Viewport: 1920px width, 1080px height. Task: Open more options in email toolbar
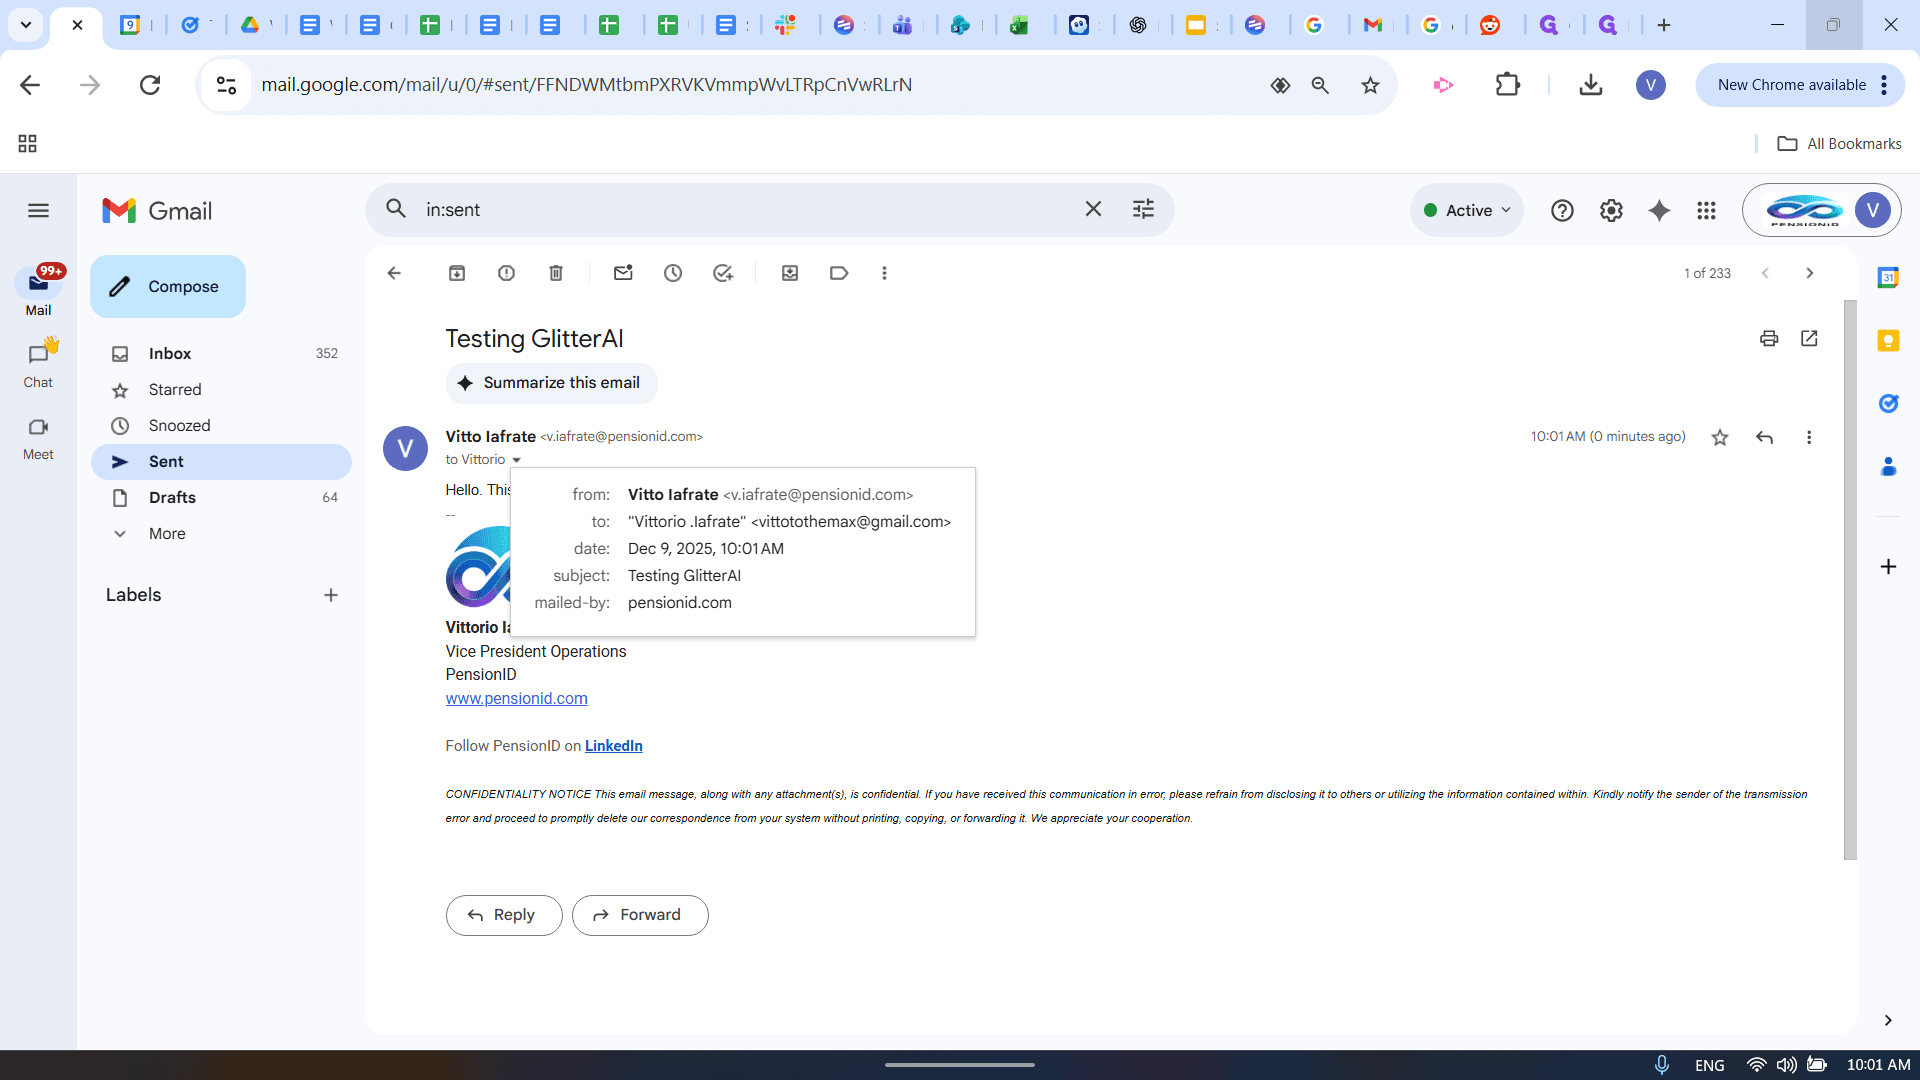(x=884, y=273)
